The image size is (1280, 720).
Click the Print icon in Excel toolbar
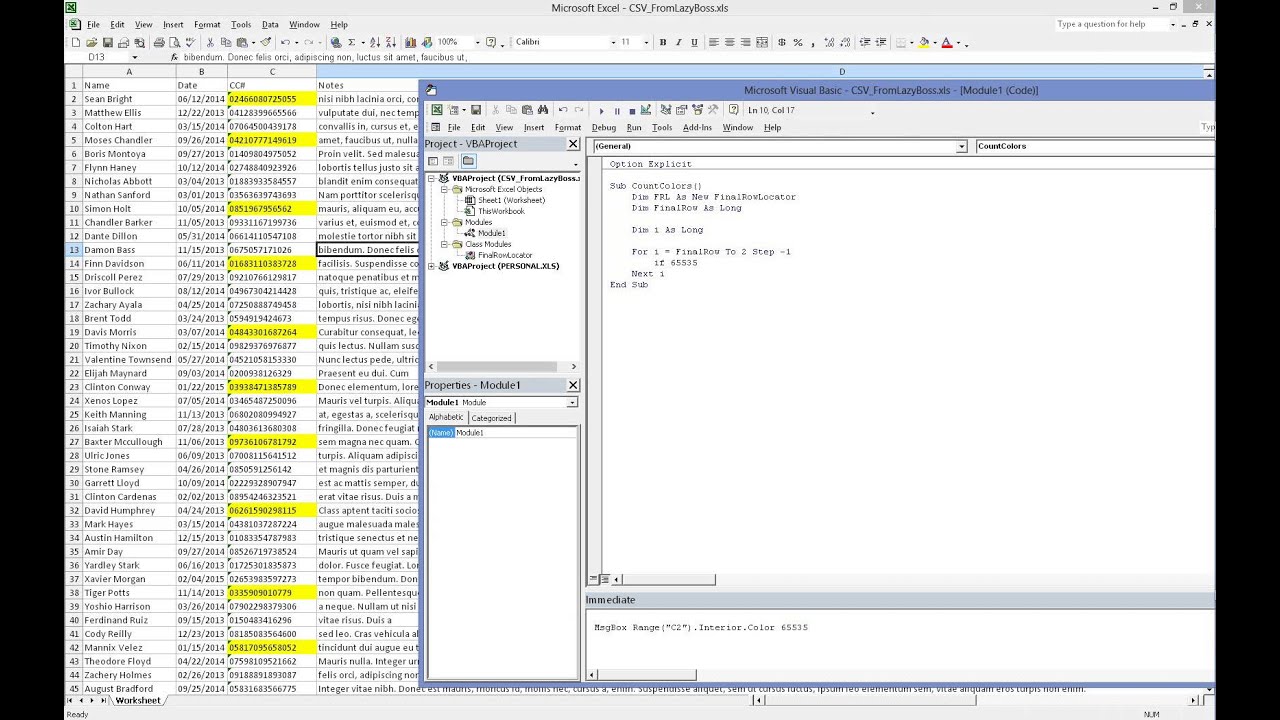click(158, 42)
